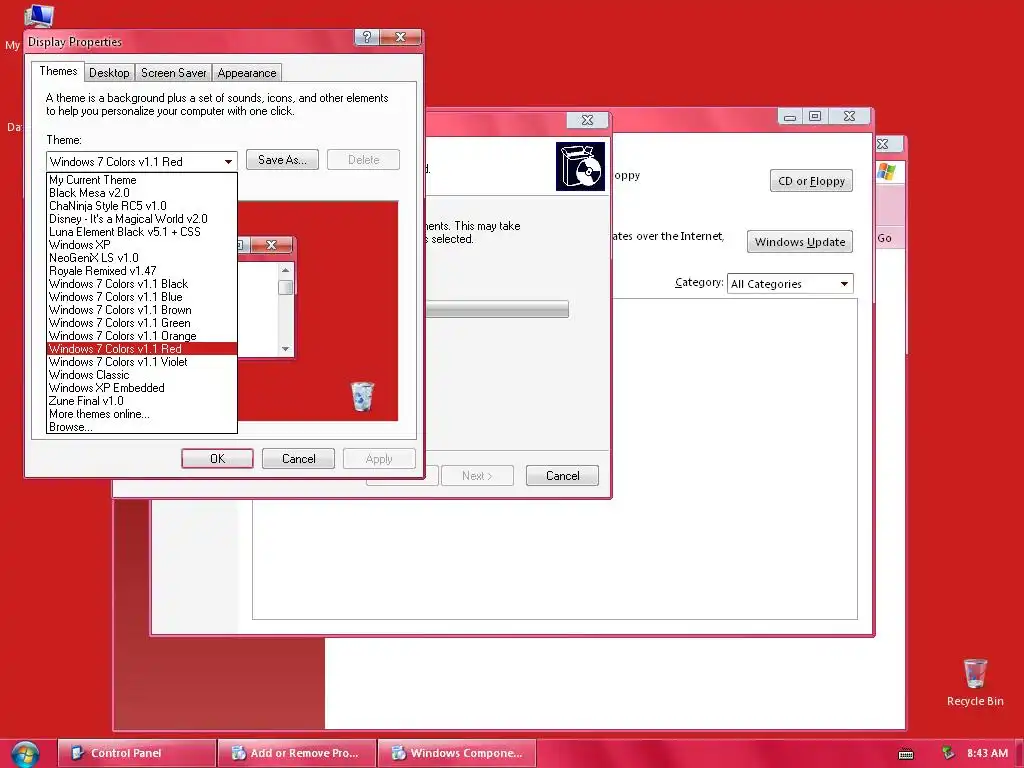Select Luna Element Black v5.1 theme
The width and height of the screenshot is (1024, 768).
[x=142, y=232]
